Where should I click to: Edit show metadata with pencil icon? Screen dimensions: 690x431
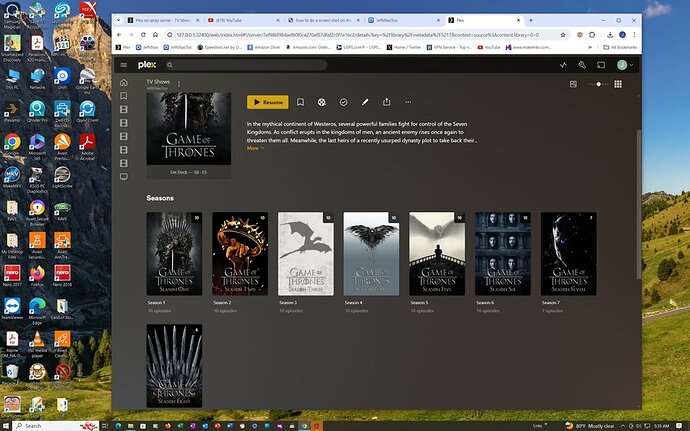tap(365, 102)
